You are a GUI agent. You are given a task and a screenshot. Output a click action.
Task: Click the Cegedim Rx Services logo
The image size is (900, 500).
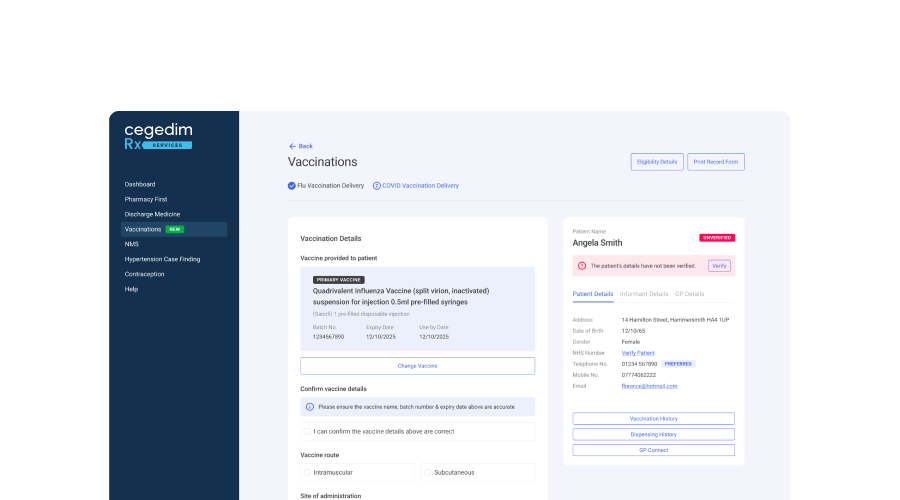158,137
